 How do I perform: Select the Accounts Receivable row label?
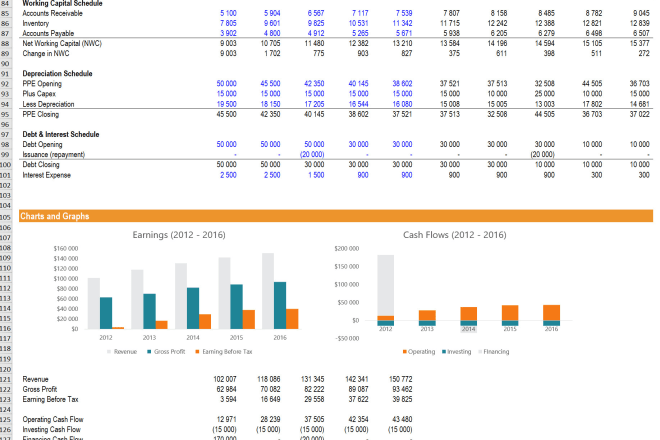[52, 13]
